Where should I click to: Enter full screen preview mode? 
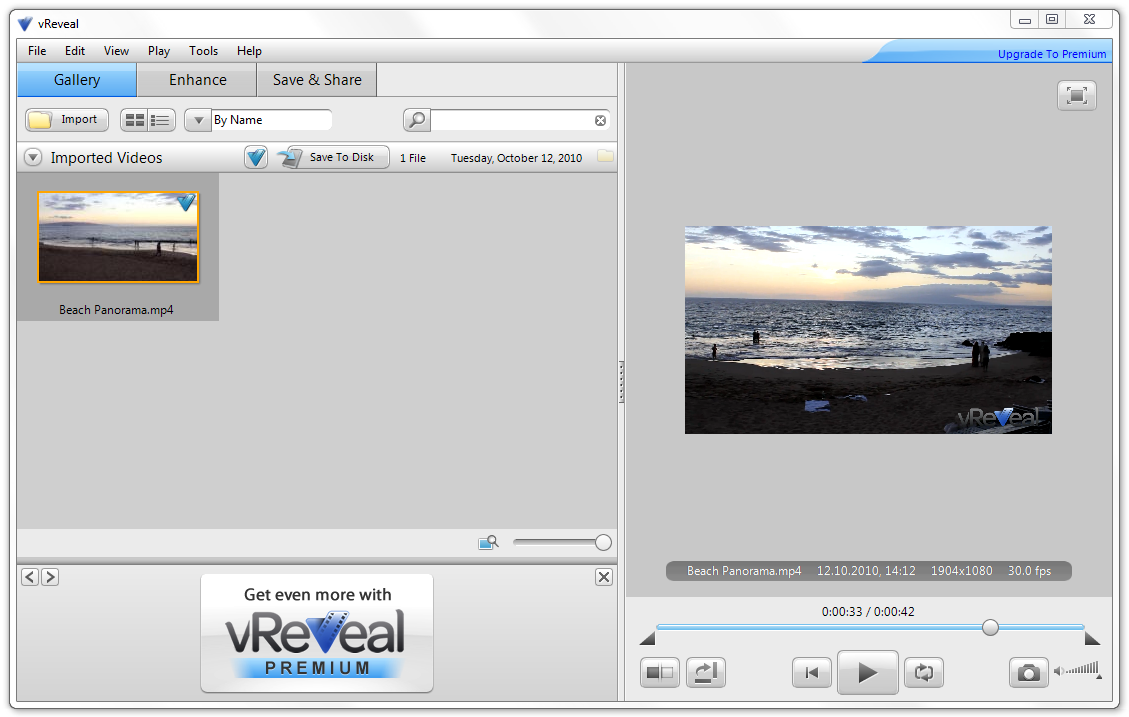pyautogui.click(x=1076, y=96)
